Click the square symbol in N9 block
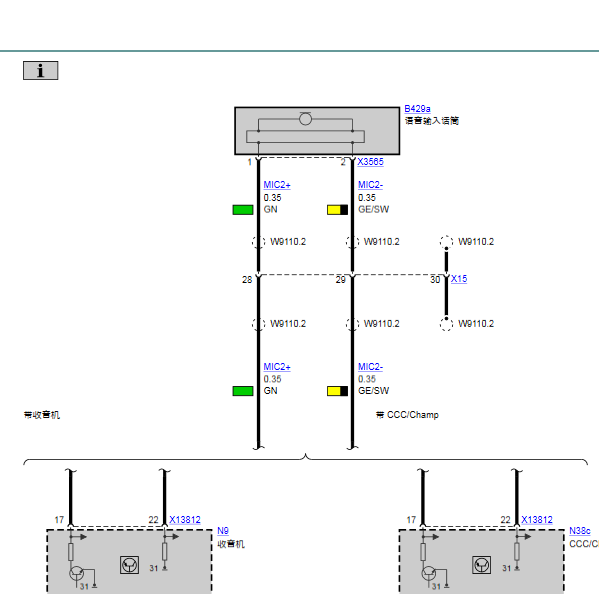The image size is (599, 594). [130, 565]
